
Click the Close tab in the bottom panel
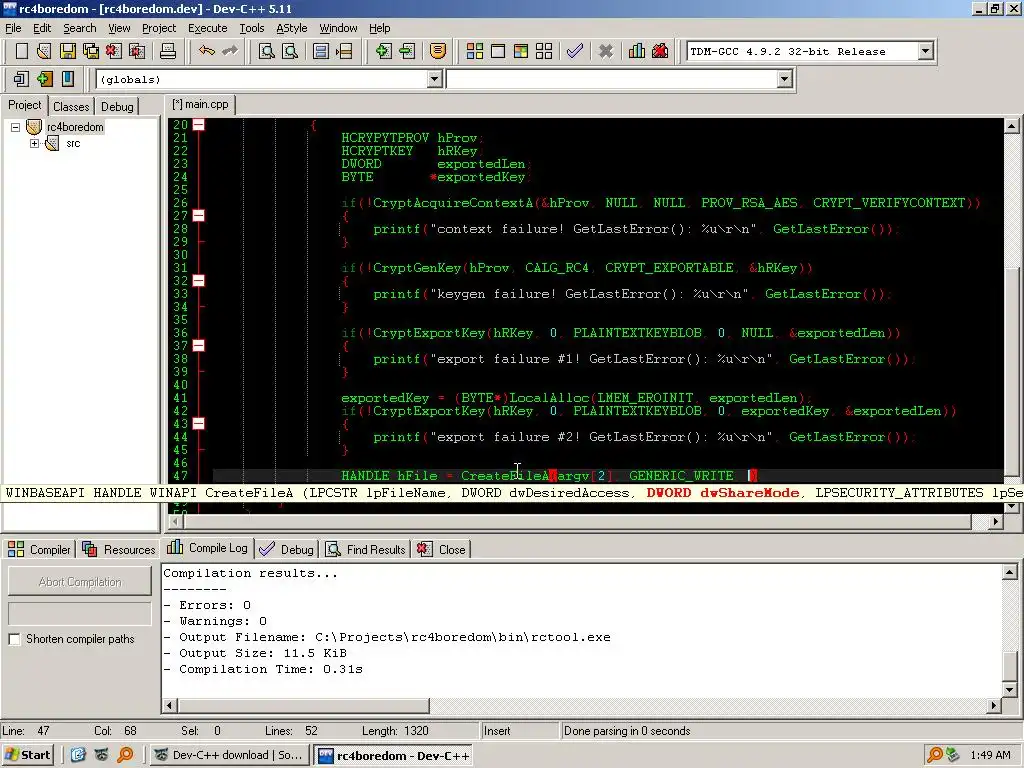pyautogui.click(x=441, y=550)
